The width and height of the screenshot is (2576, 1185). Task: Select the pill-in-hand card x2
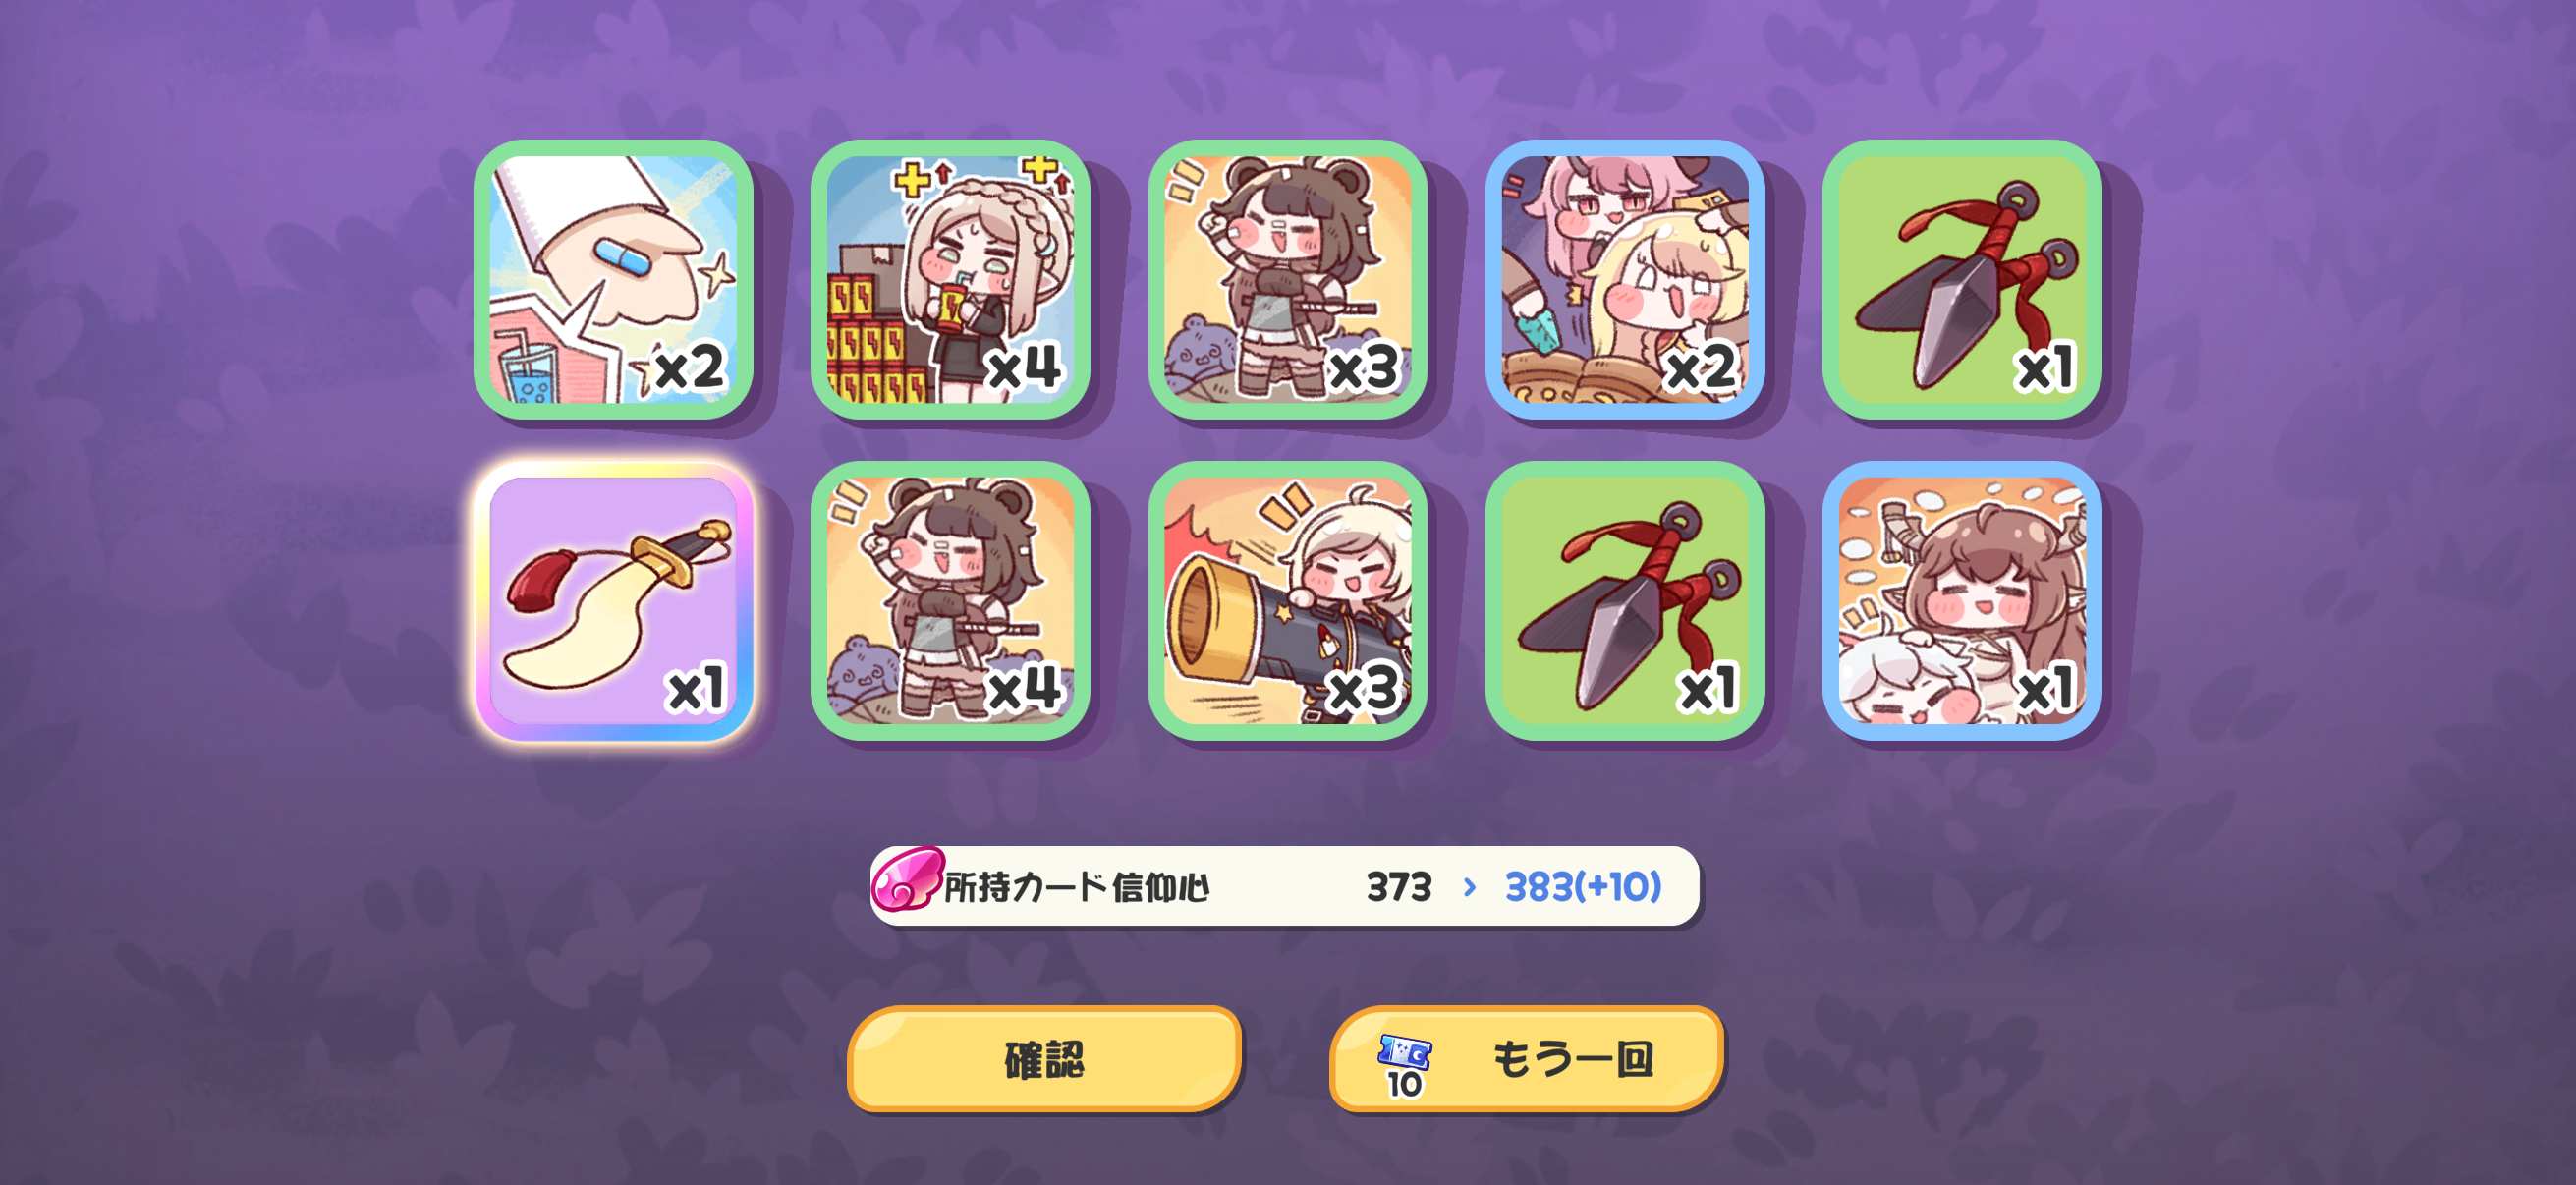[x=613, y=279]
